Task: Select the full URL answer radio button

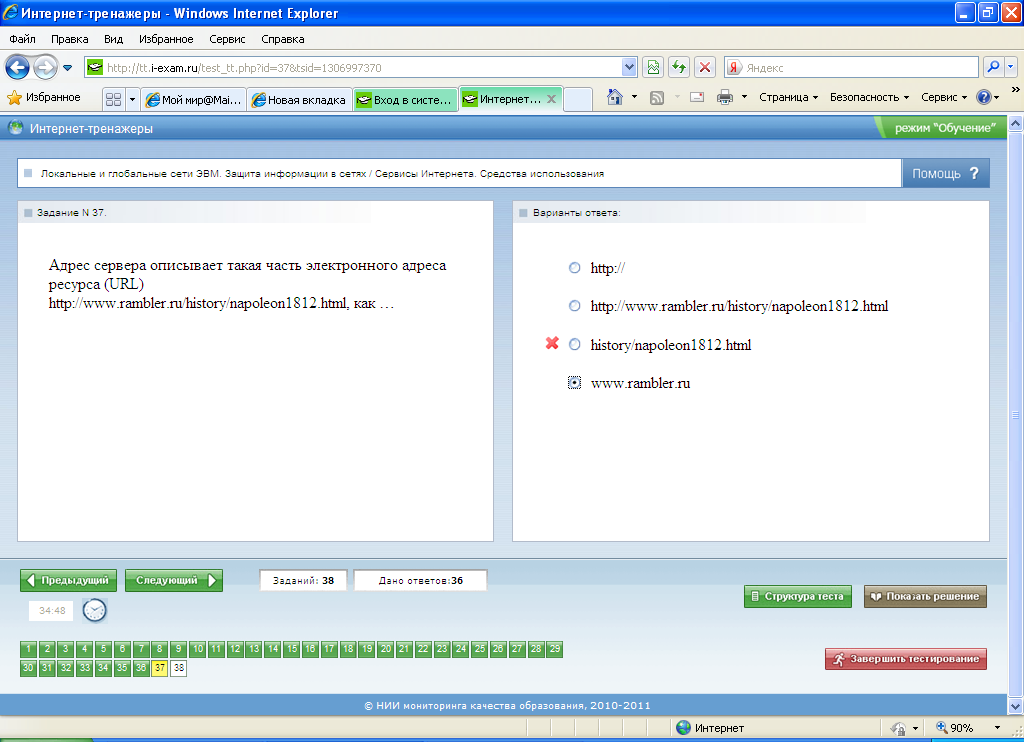Action: pos(574,306)
